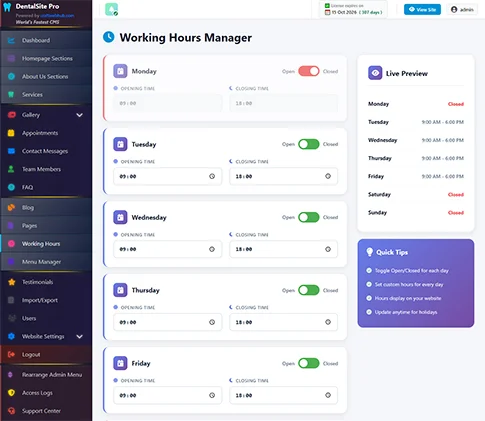
Task: Click the Tuesday opening time field
Action: (167, 176)
